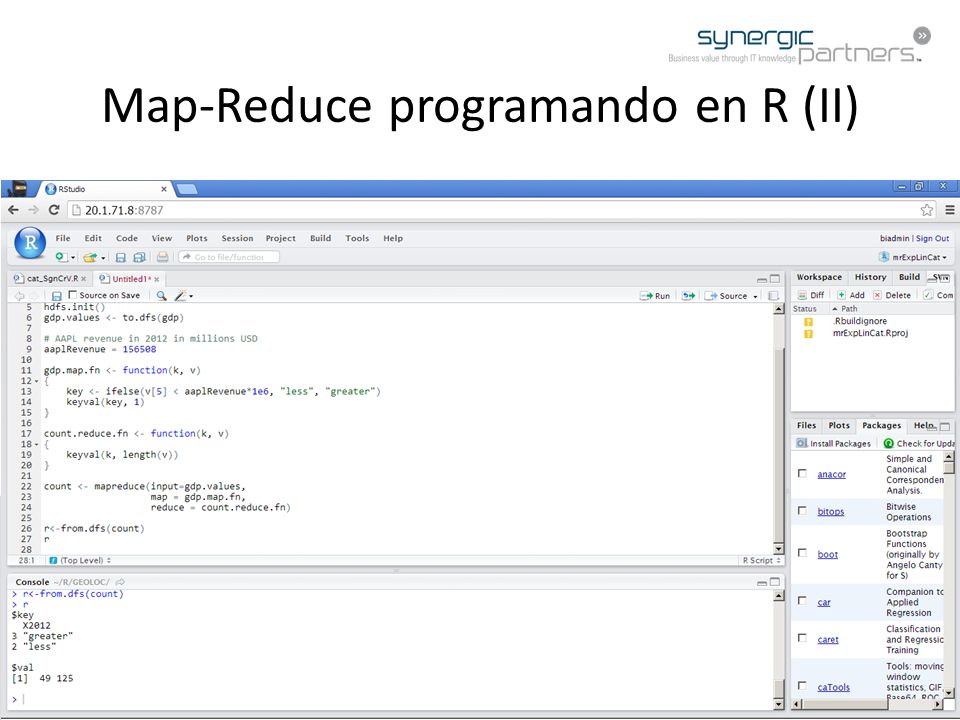Click the save all files icon
960x720 pixels.
pyautogui.click(x=140, y=258)
